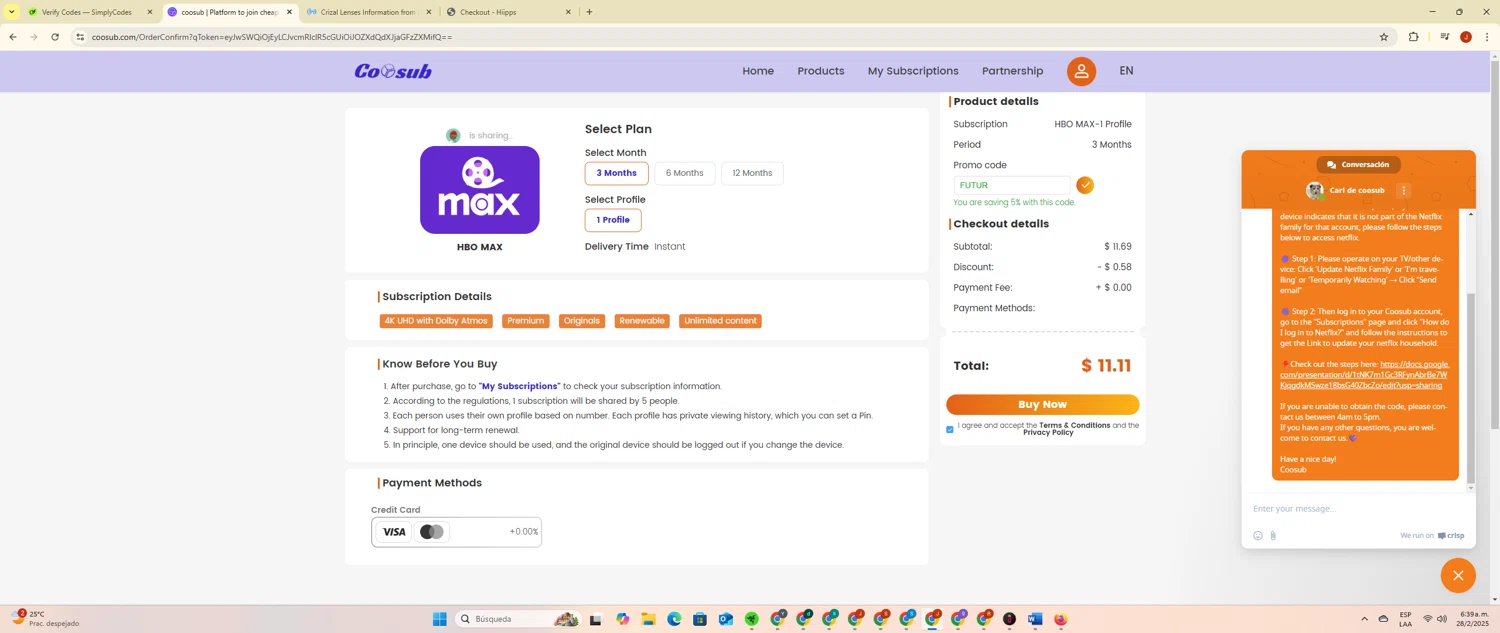Open crisp branding link in chat

[x=1450, y=536]
